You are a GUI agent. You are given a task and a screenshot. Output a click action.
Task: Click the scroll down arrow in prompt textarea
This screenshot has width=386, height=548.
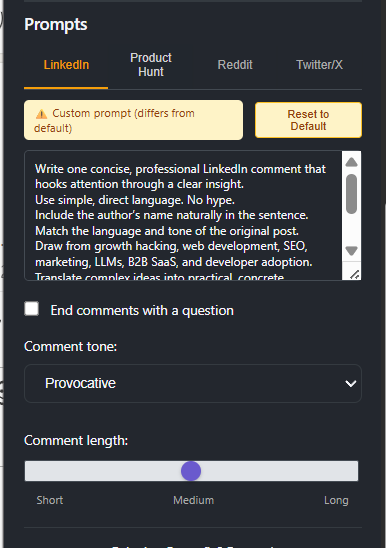(351, 251)
